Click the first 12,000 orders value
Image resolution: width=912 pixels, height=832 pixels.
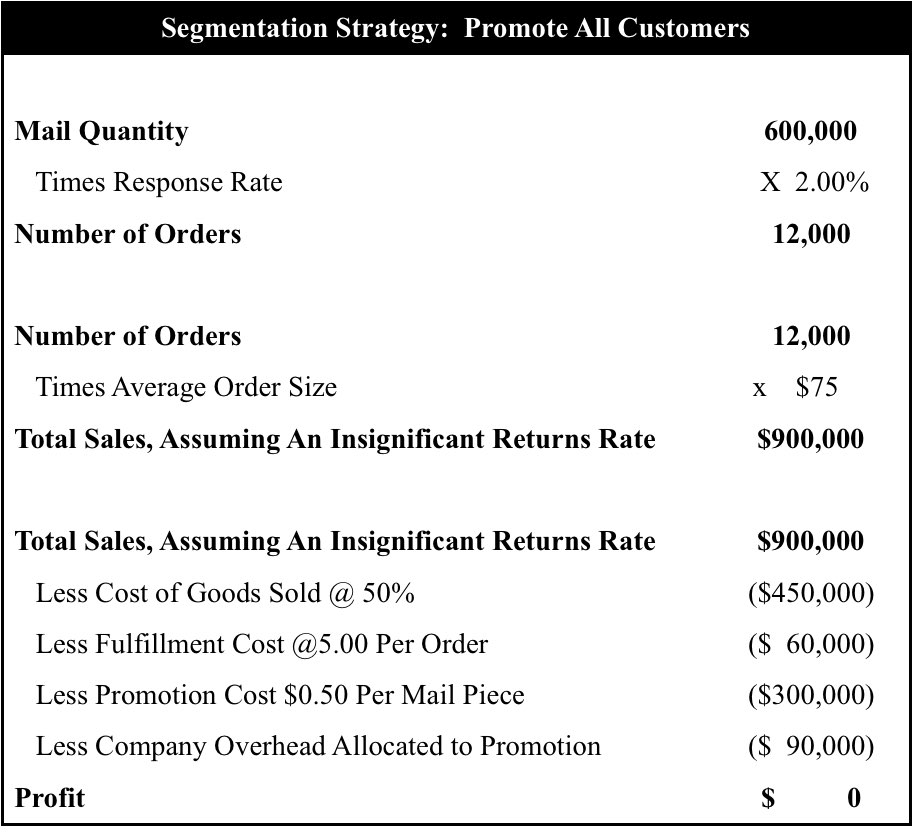click(x=811, y=234)
